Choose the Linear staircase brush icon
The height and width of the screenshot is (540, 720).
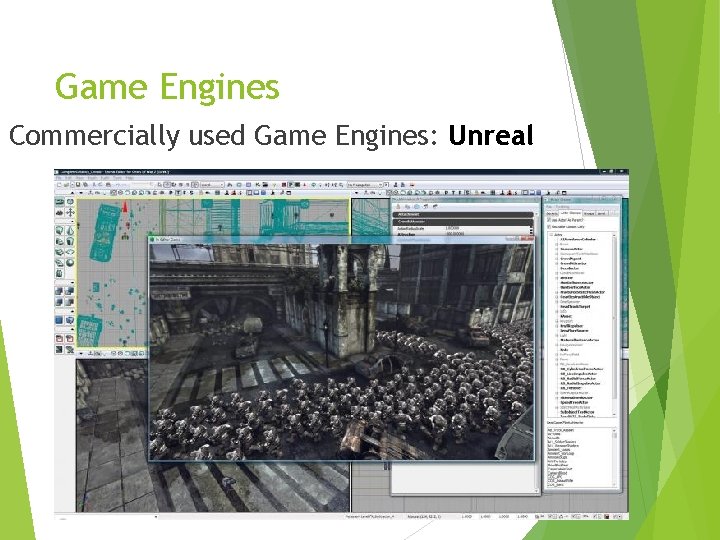click(x=60, y=252)
